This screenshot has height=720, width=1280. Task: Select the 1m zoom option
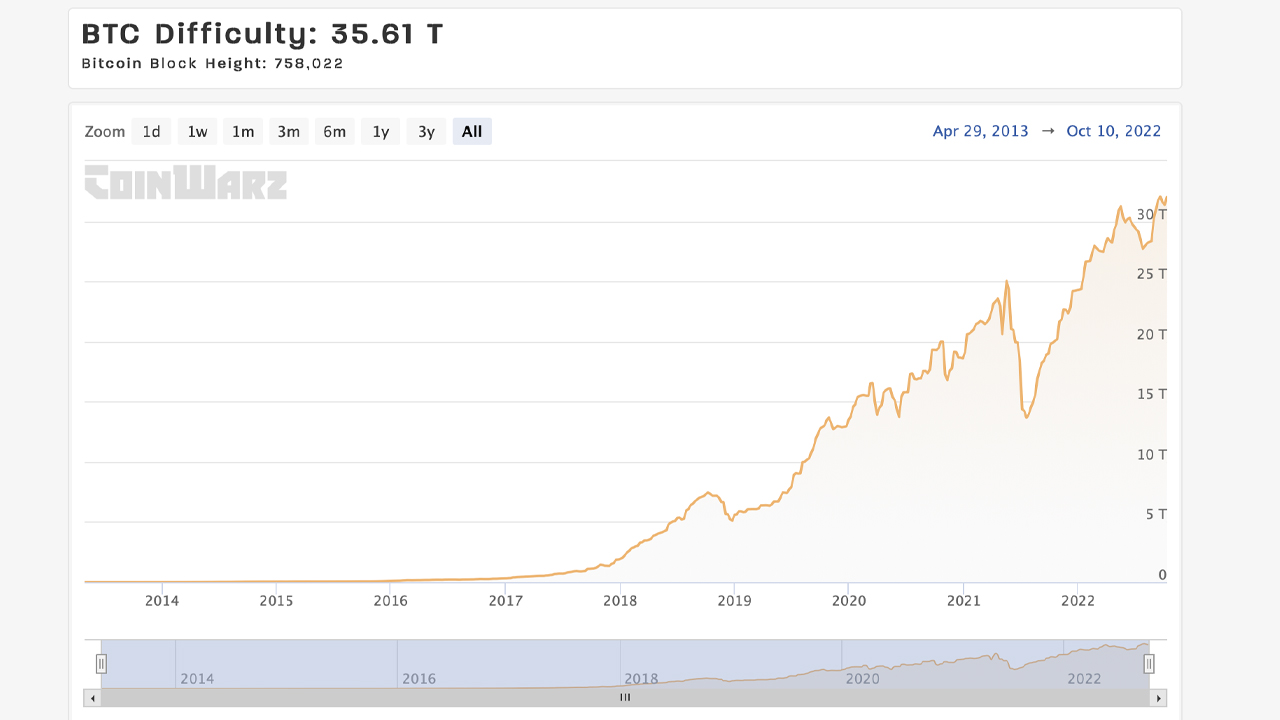coord(243,132)
